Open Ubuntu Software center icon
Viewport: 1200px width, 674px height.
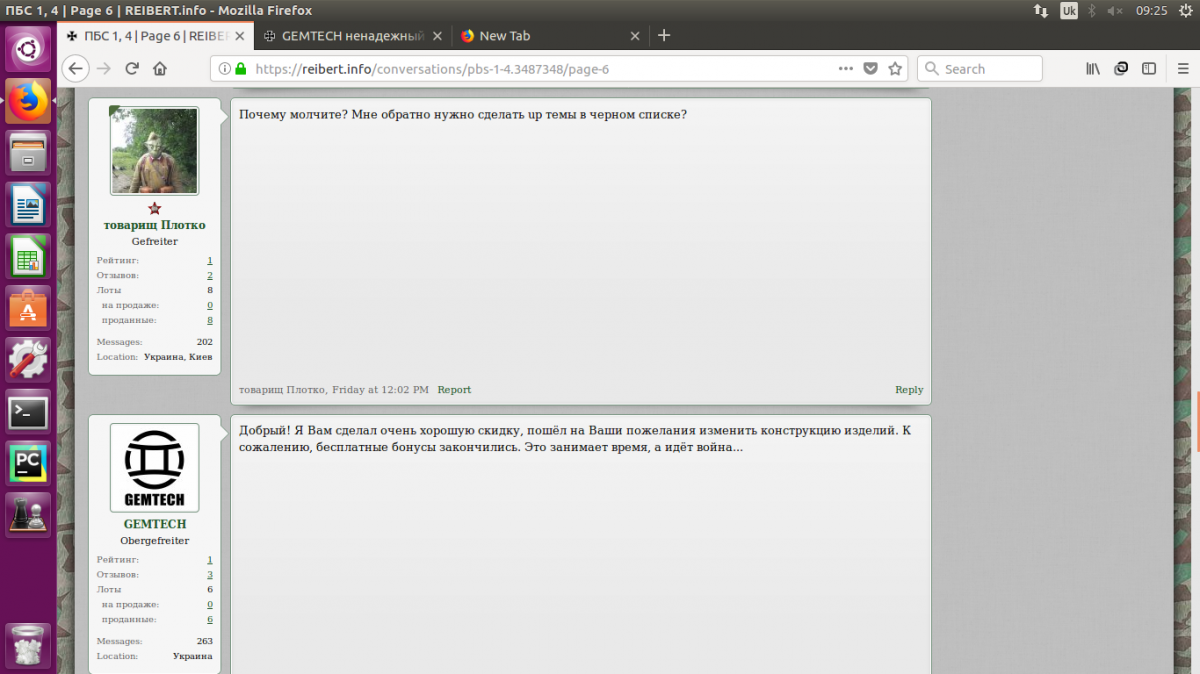tap(28, 308)
